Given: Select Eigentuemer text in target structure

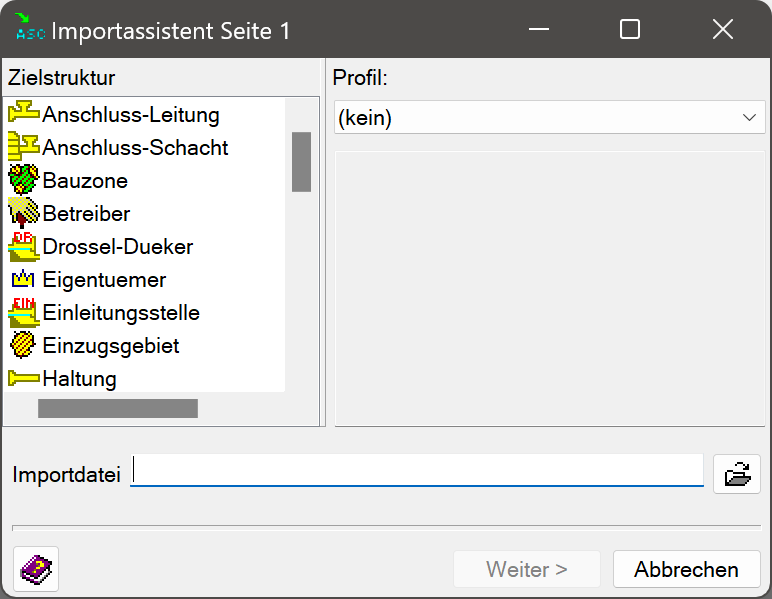Looking at the screenshot, I should point(104,279).
